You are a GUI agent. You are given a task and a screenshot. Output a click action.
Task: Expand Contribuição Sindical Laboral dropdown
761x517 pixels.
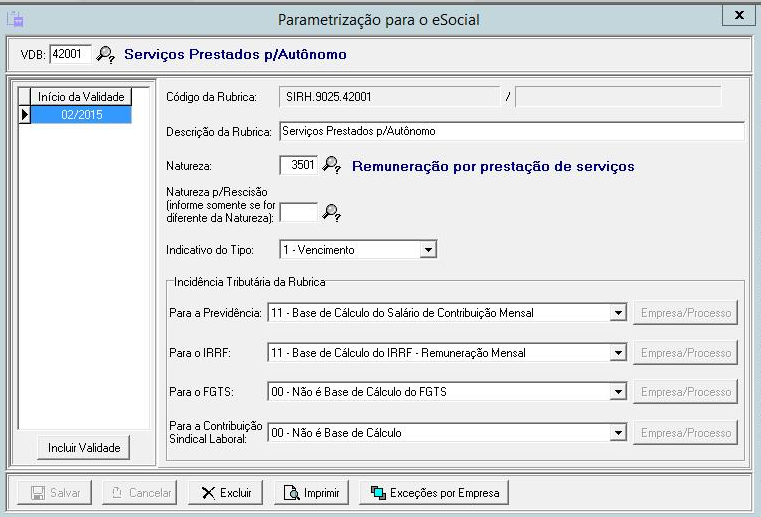point(617,433)
